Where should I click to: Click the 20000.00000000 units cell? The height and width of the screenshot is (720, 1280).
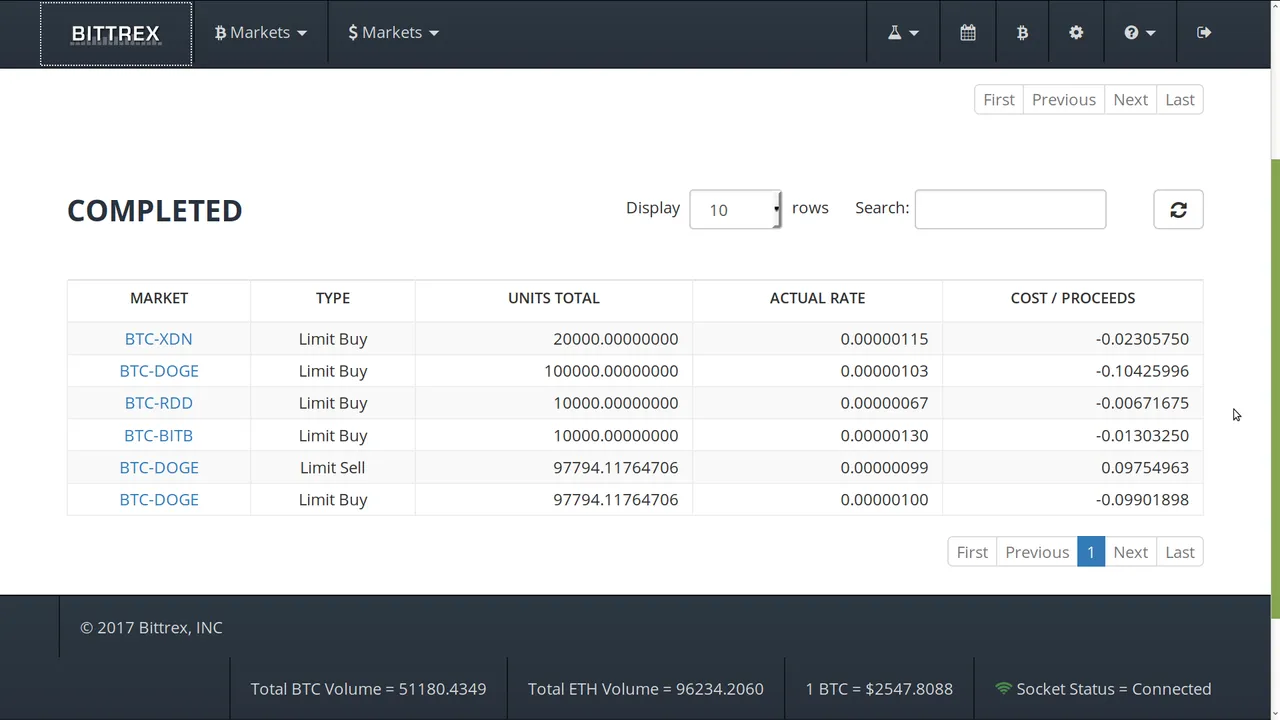coord(554,339)
